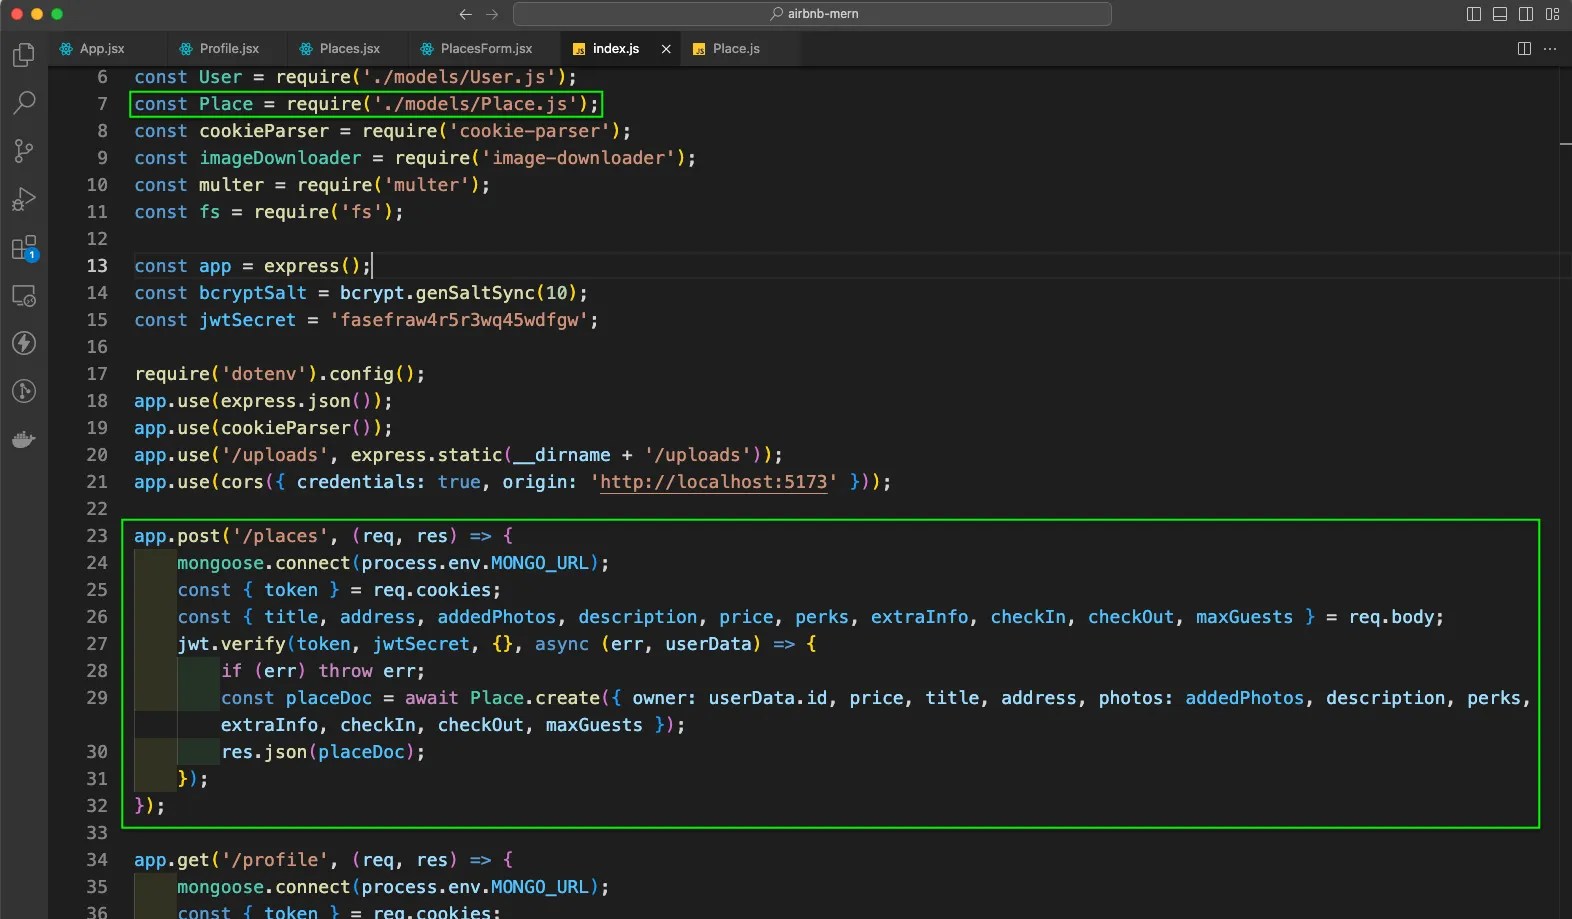Click 'express()' call on line 13
The height and width of the screenshot is (919, 1572).
tap(312, 266)
